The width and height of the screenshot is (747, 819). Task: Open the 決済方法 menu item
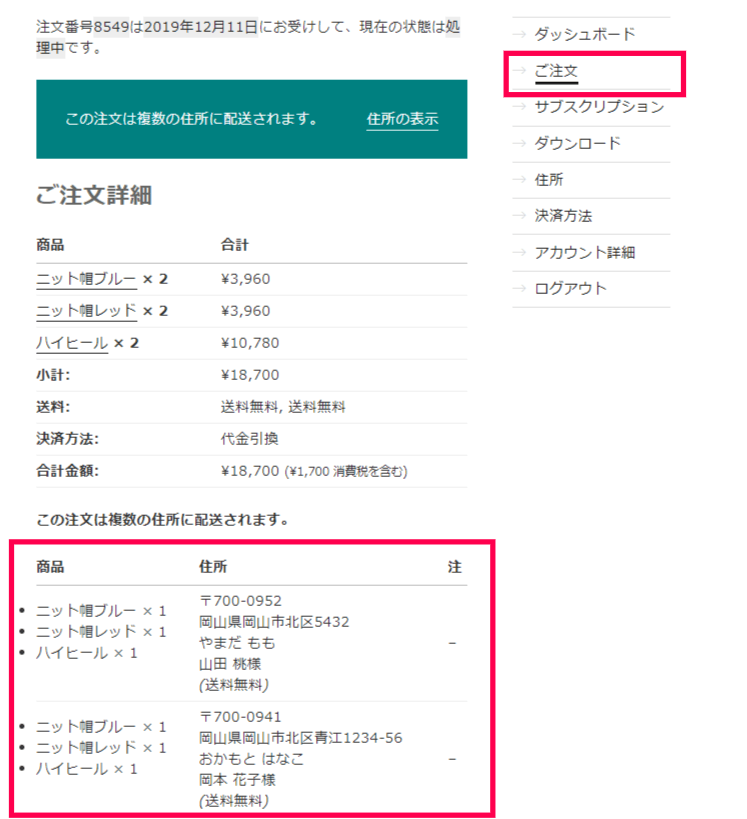click(563, 216)
